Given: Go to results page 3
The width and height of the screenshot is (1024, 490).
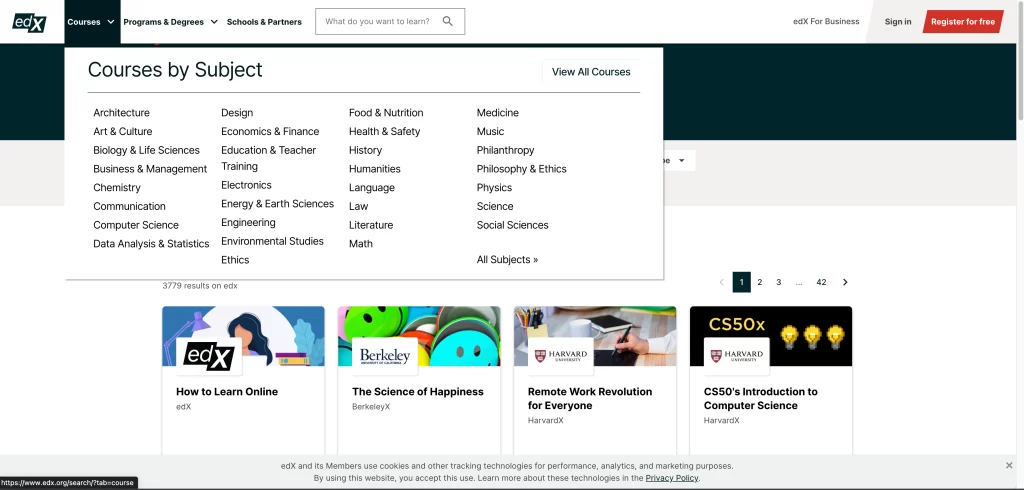Looking at the screenshot, I should (x=778, y=282).
